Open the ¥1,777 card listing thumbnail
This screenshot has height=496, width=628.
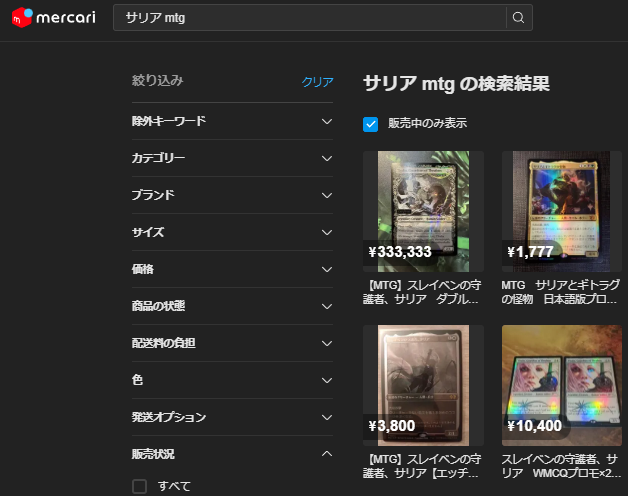click(562, 212)
